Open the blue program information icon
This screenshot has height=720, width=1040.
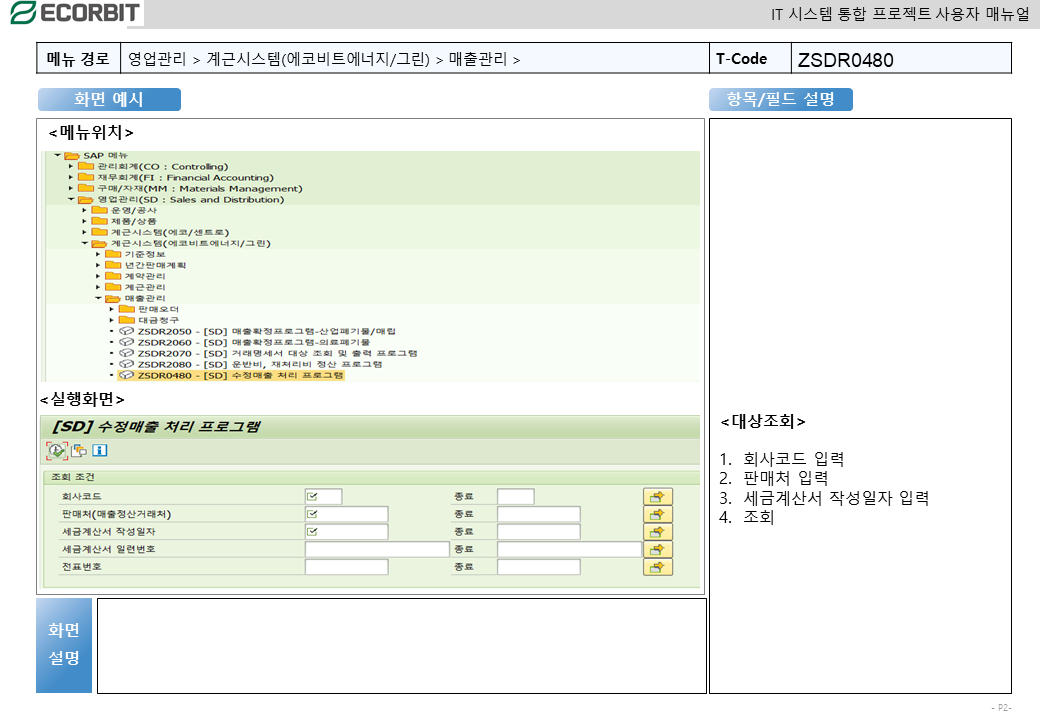pyautogui.click(x=99, y=450)
